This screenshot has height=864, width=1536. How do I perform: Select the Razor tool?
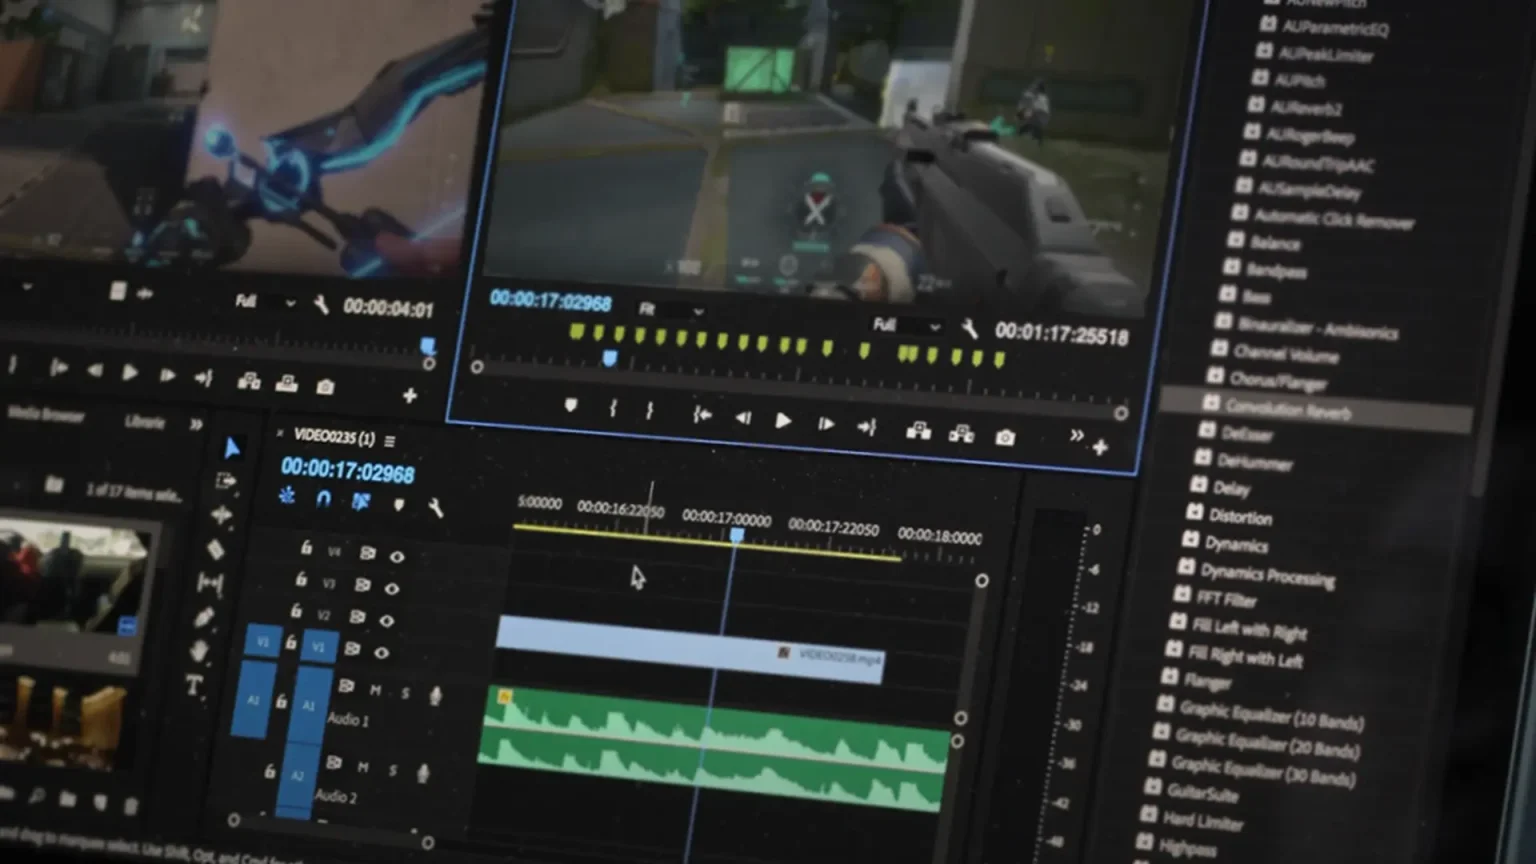click(x=215, y=549)
